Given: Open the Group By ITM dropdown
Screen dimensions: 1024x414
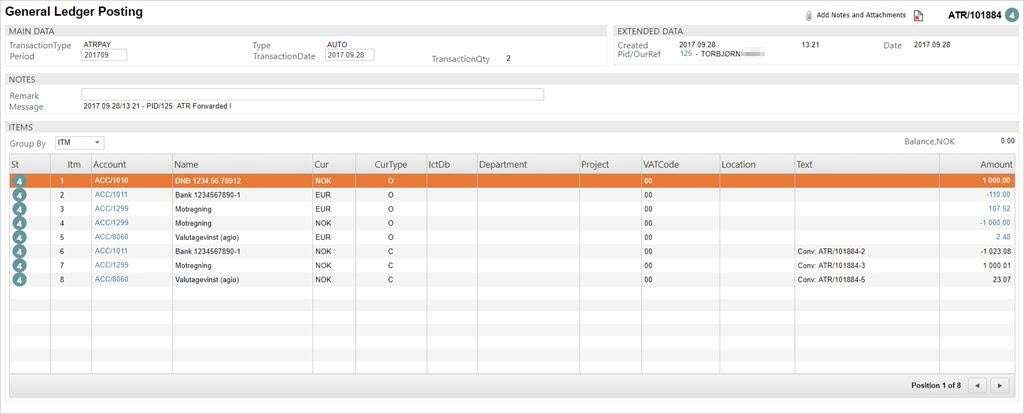Looking at the screenshot, I should click(x=79, y=143).
